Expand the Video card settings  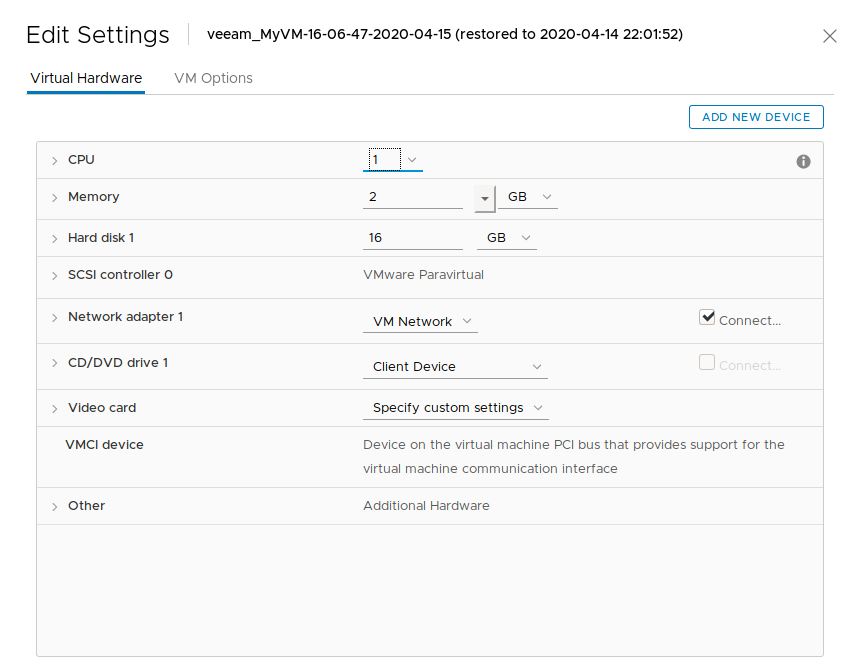coord(55,409)
